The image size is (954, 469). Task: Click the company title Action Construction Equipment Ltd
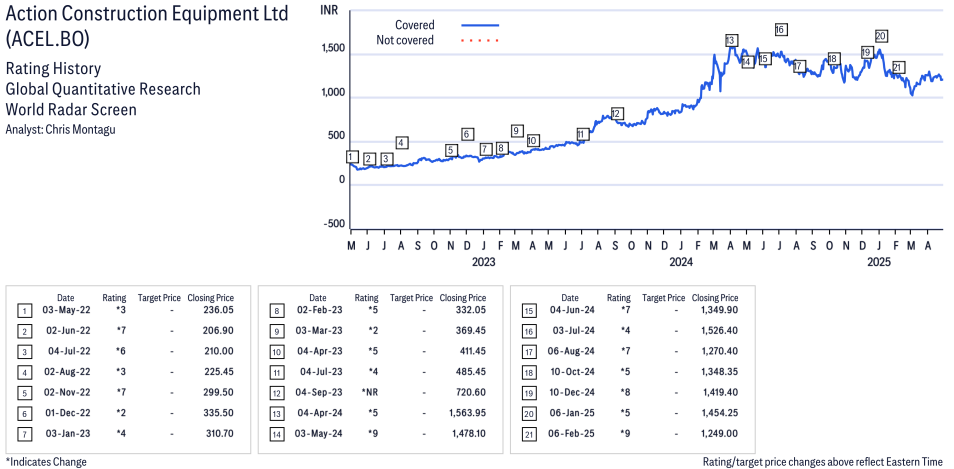click(147, 15)
